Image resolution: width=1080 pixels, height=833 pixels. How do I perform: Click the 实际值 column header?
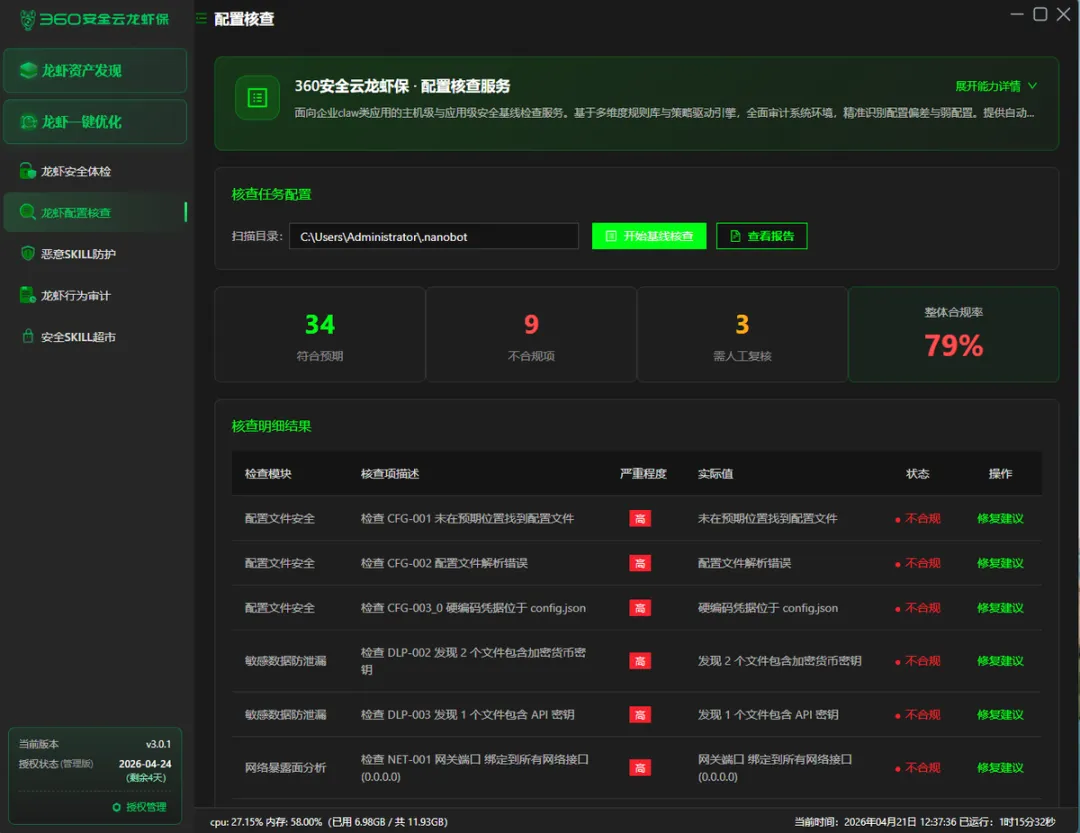click(x=715, y=473)
